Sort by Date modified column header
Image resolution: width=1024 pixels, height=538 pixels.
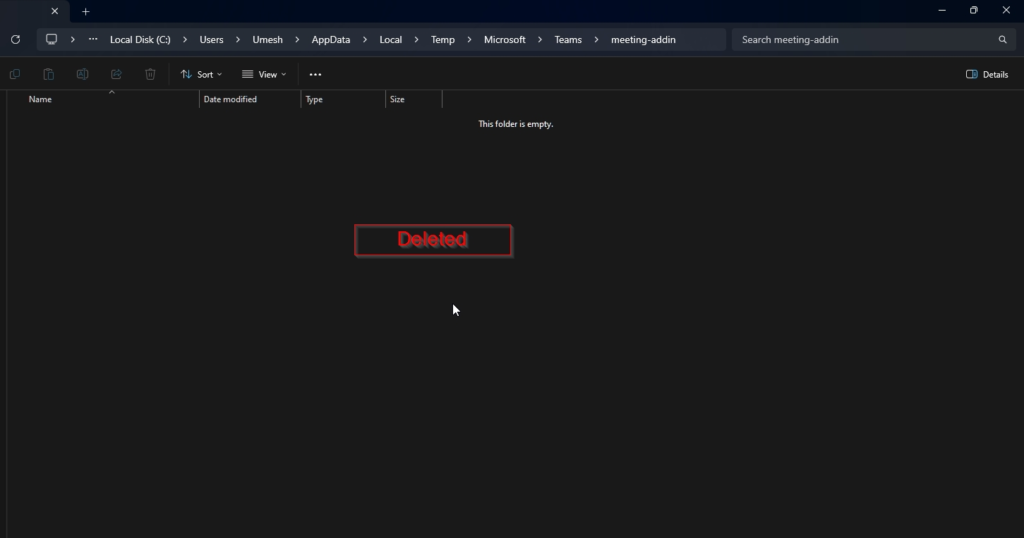[x=249, y=99]
